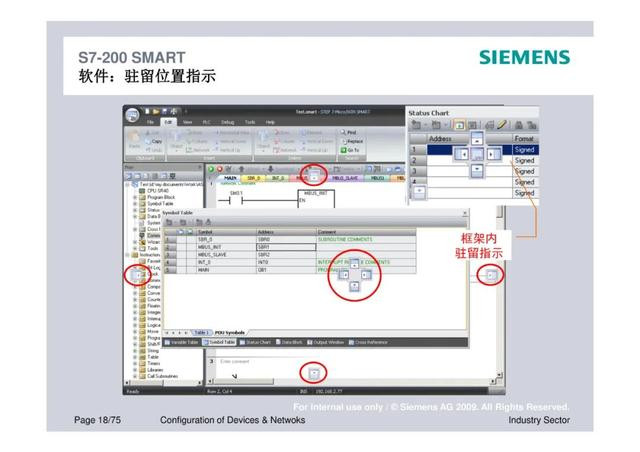Click the right dock arrow over Symbol Table
Screen dimensions: 640x452
click(x=366, y=275)
